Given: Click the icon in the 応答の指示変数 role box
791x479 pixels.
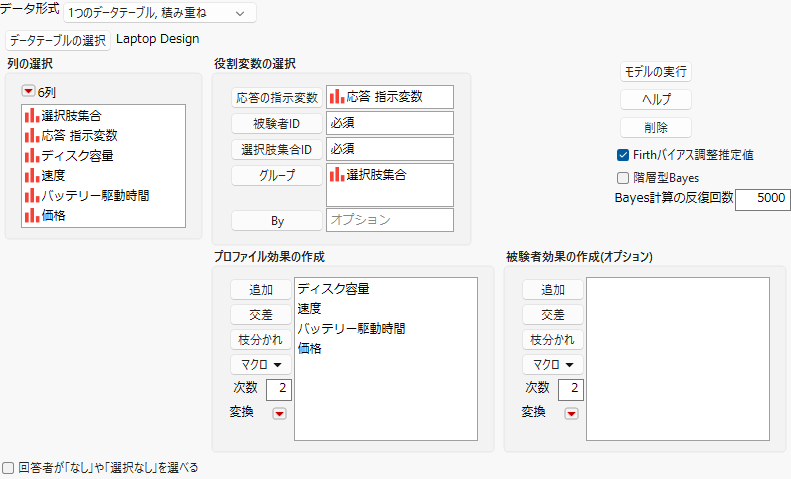Looking at the screenshot, I should [337, 96].
